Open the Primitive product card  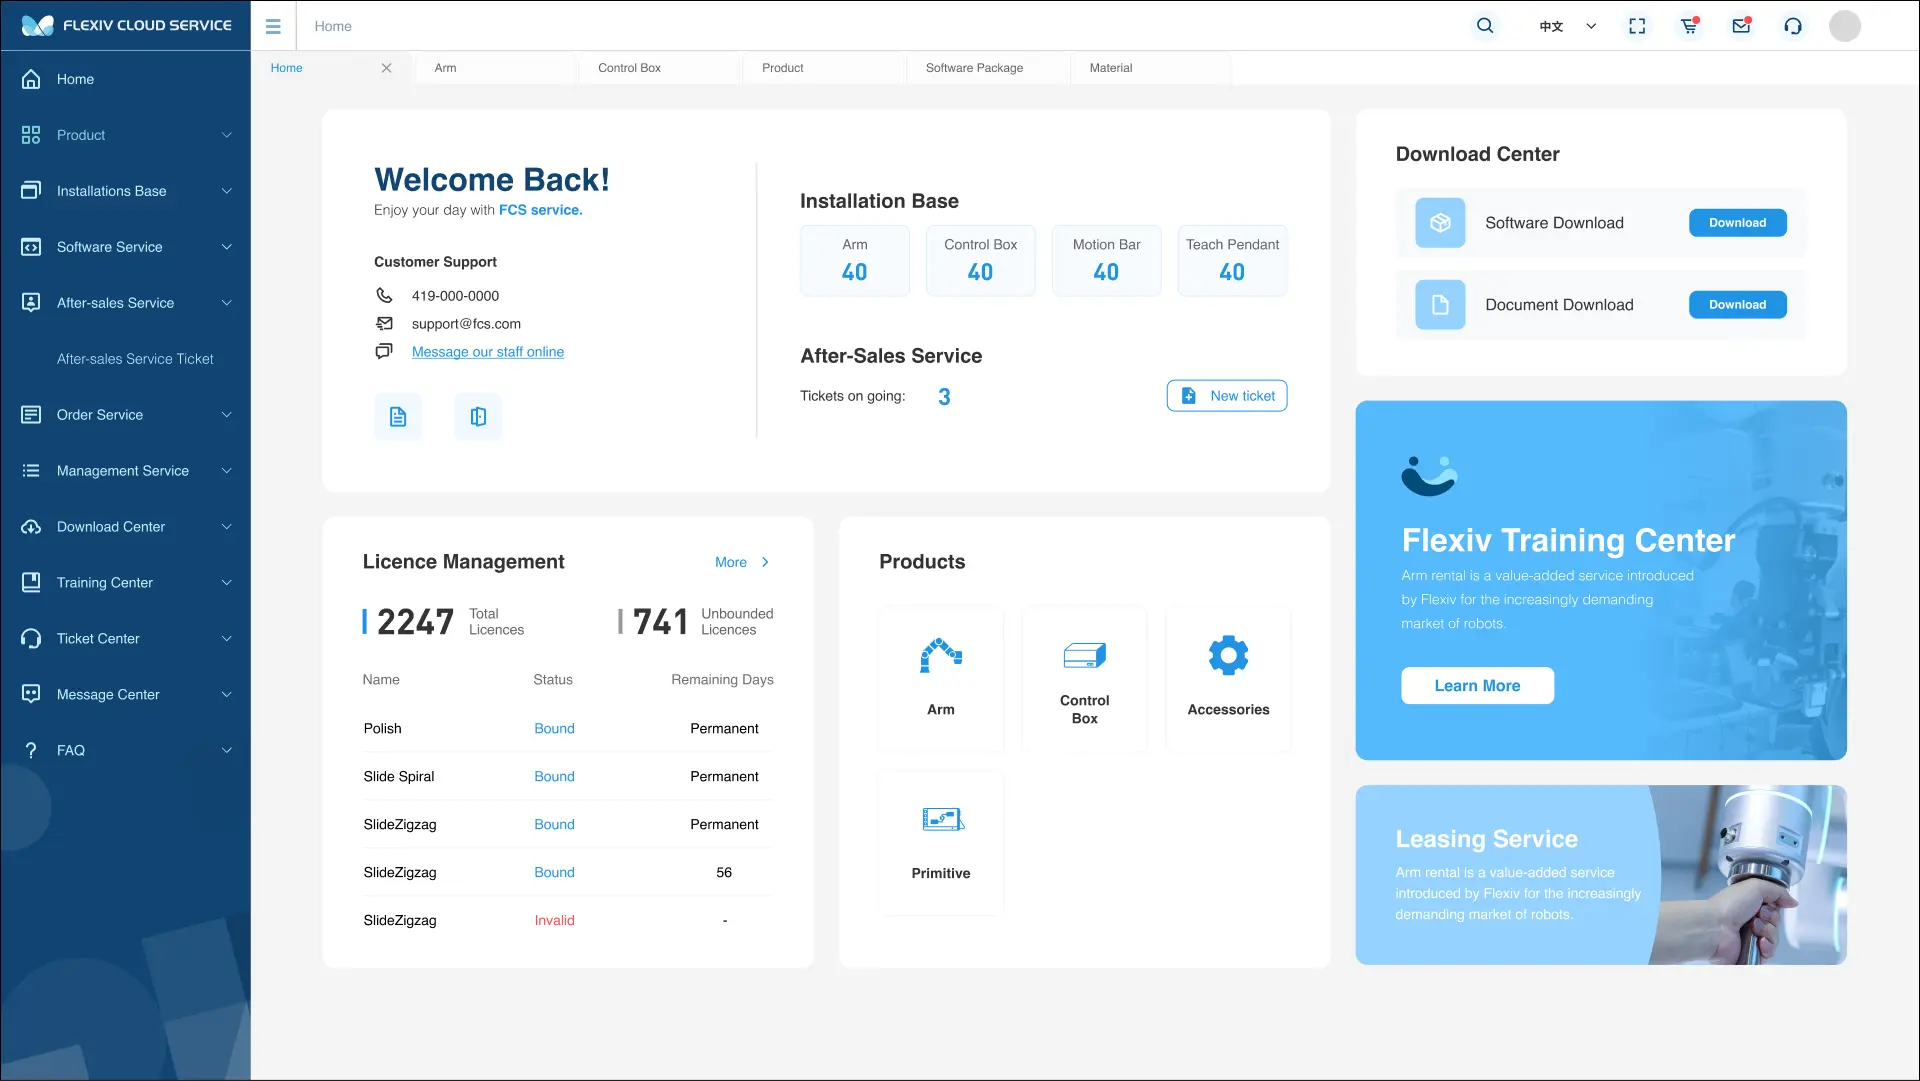point(940,842)
